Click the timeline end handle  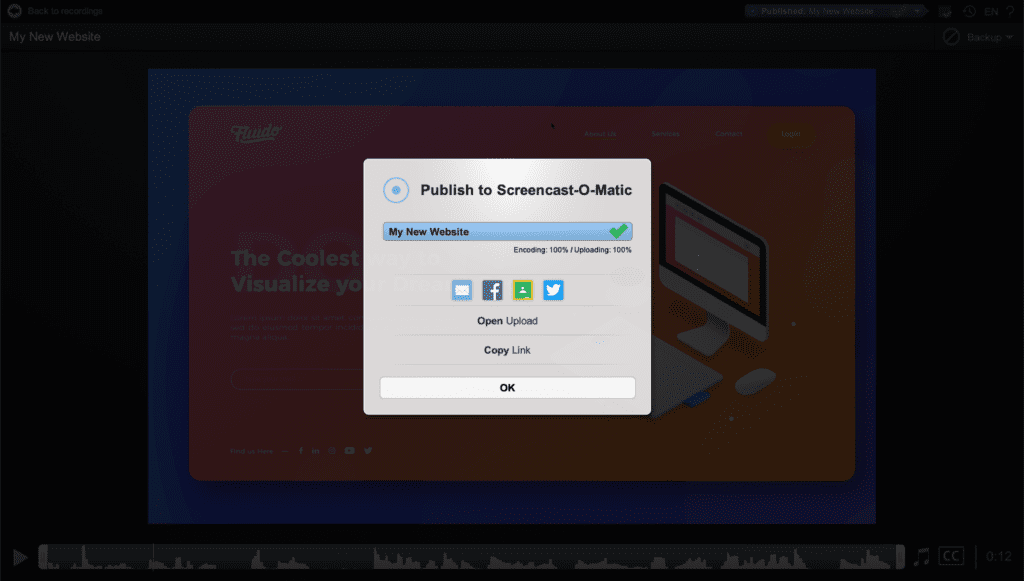click(x=900, y=557)
